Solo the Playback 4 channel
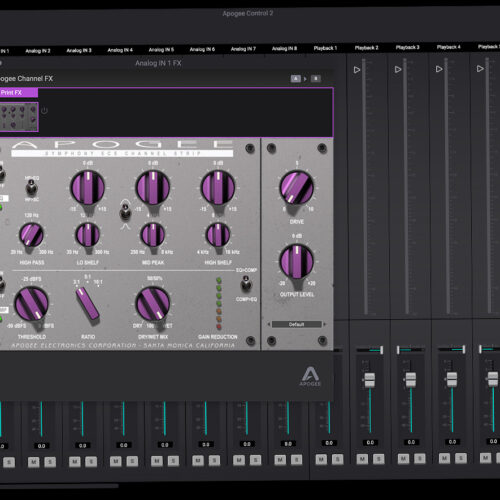The image size is (500, 500). [x=461, y=458]
